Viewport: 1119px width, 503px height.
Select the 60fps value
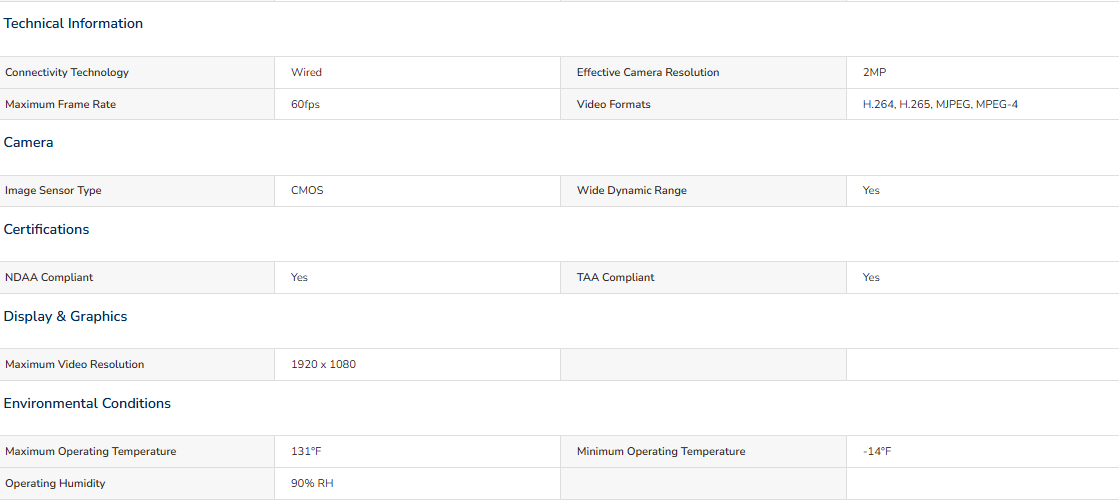point(305,105)
